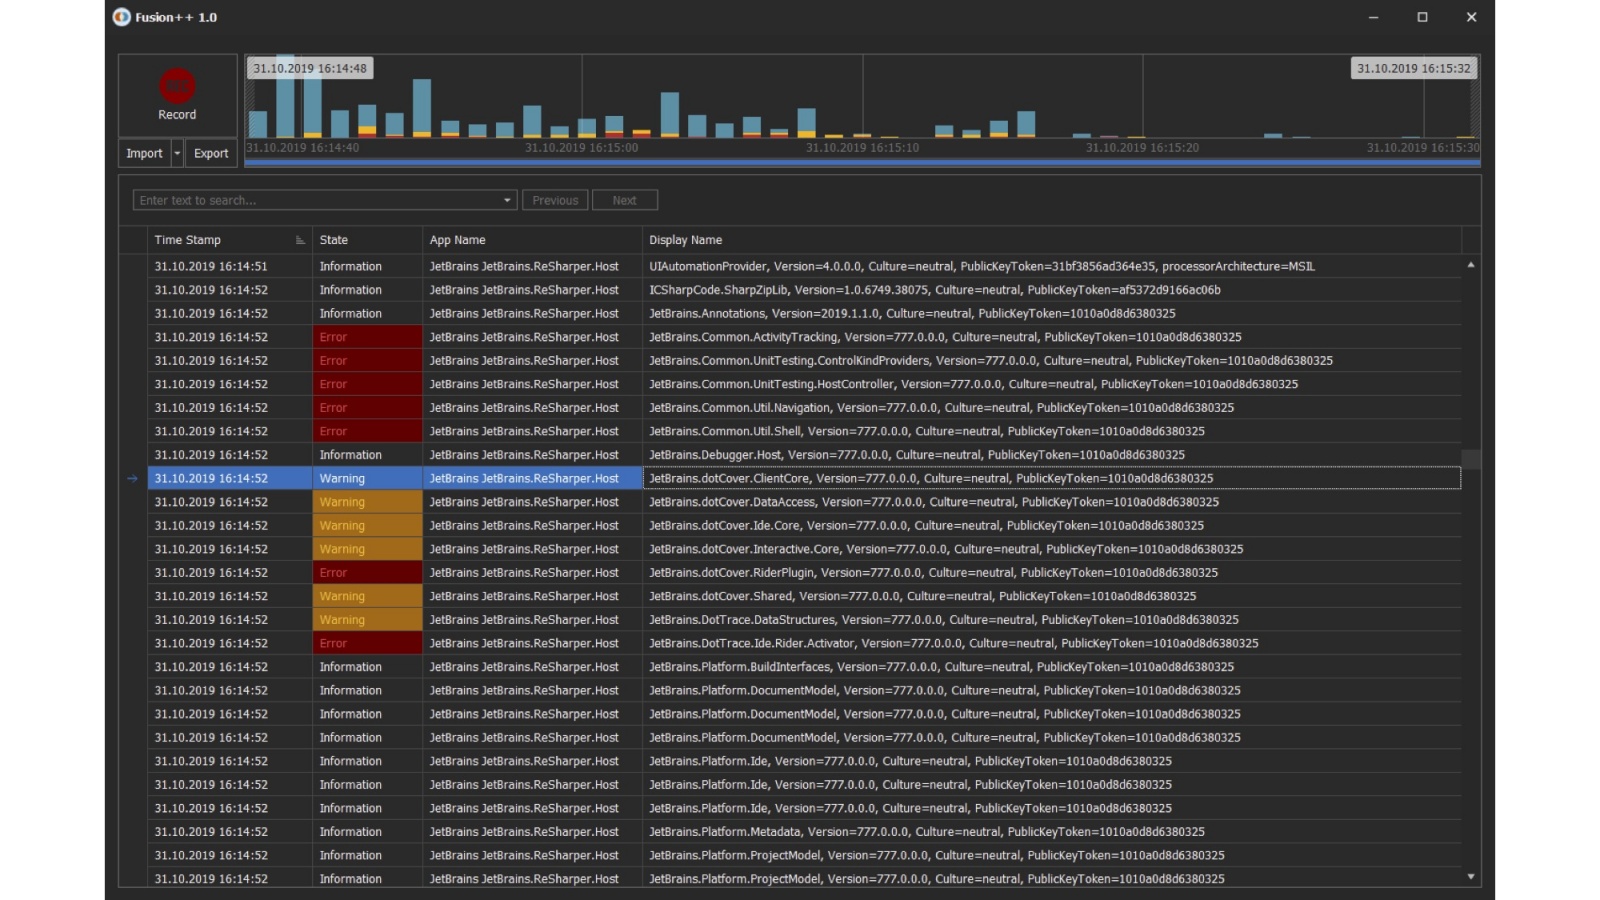Open the Import options dropdown arrow
Viewport: 1600px width, 900px height.
coord(177,153)
